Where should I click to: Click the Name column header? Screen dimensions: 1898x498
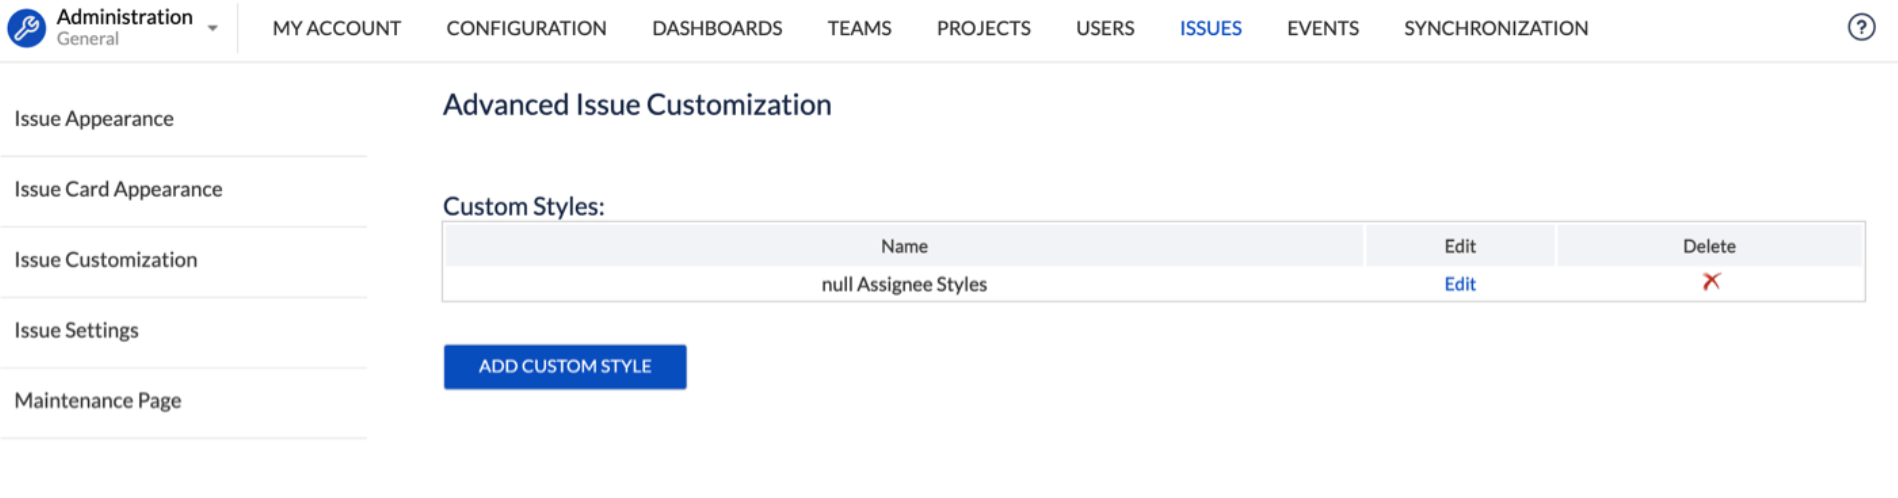(x=904, y=246)
